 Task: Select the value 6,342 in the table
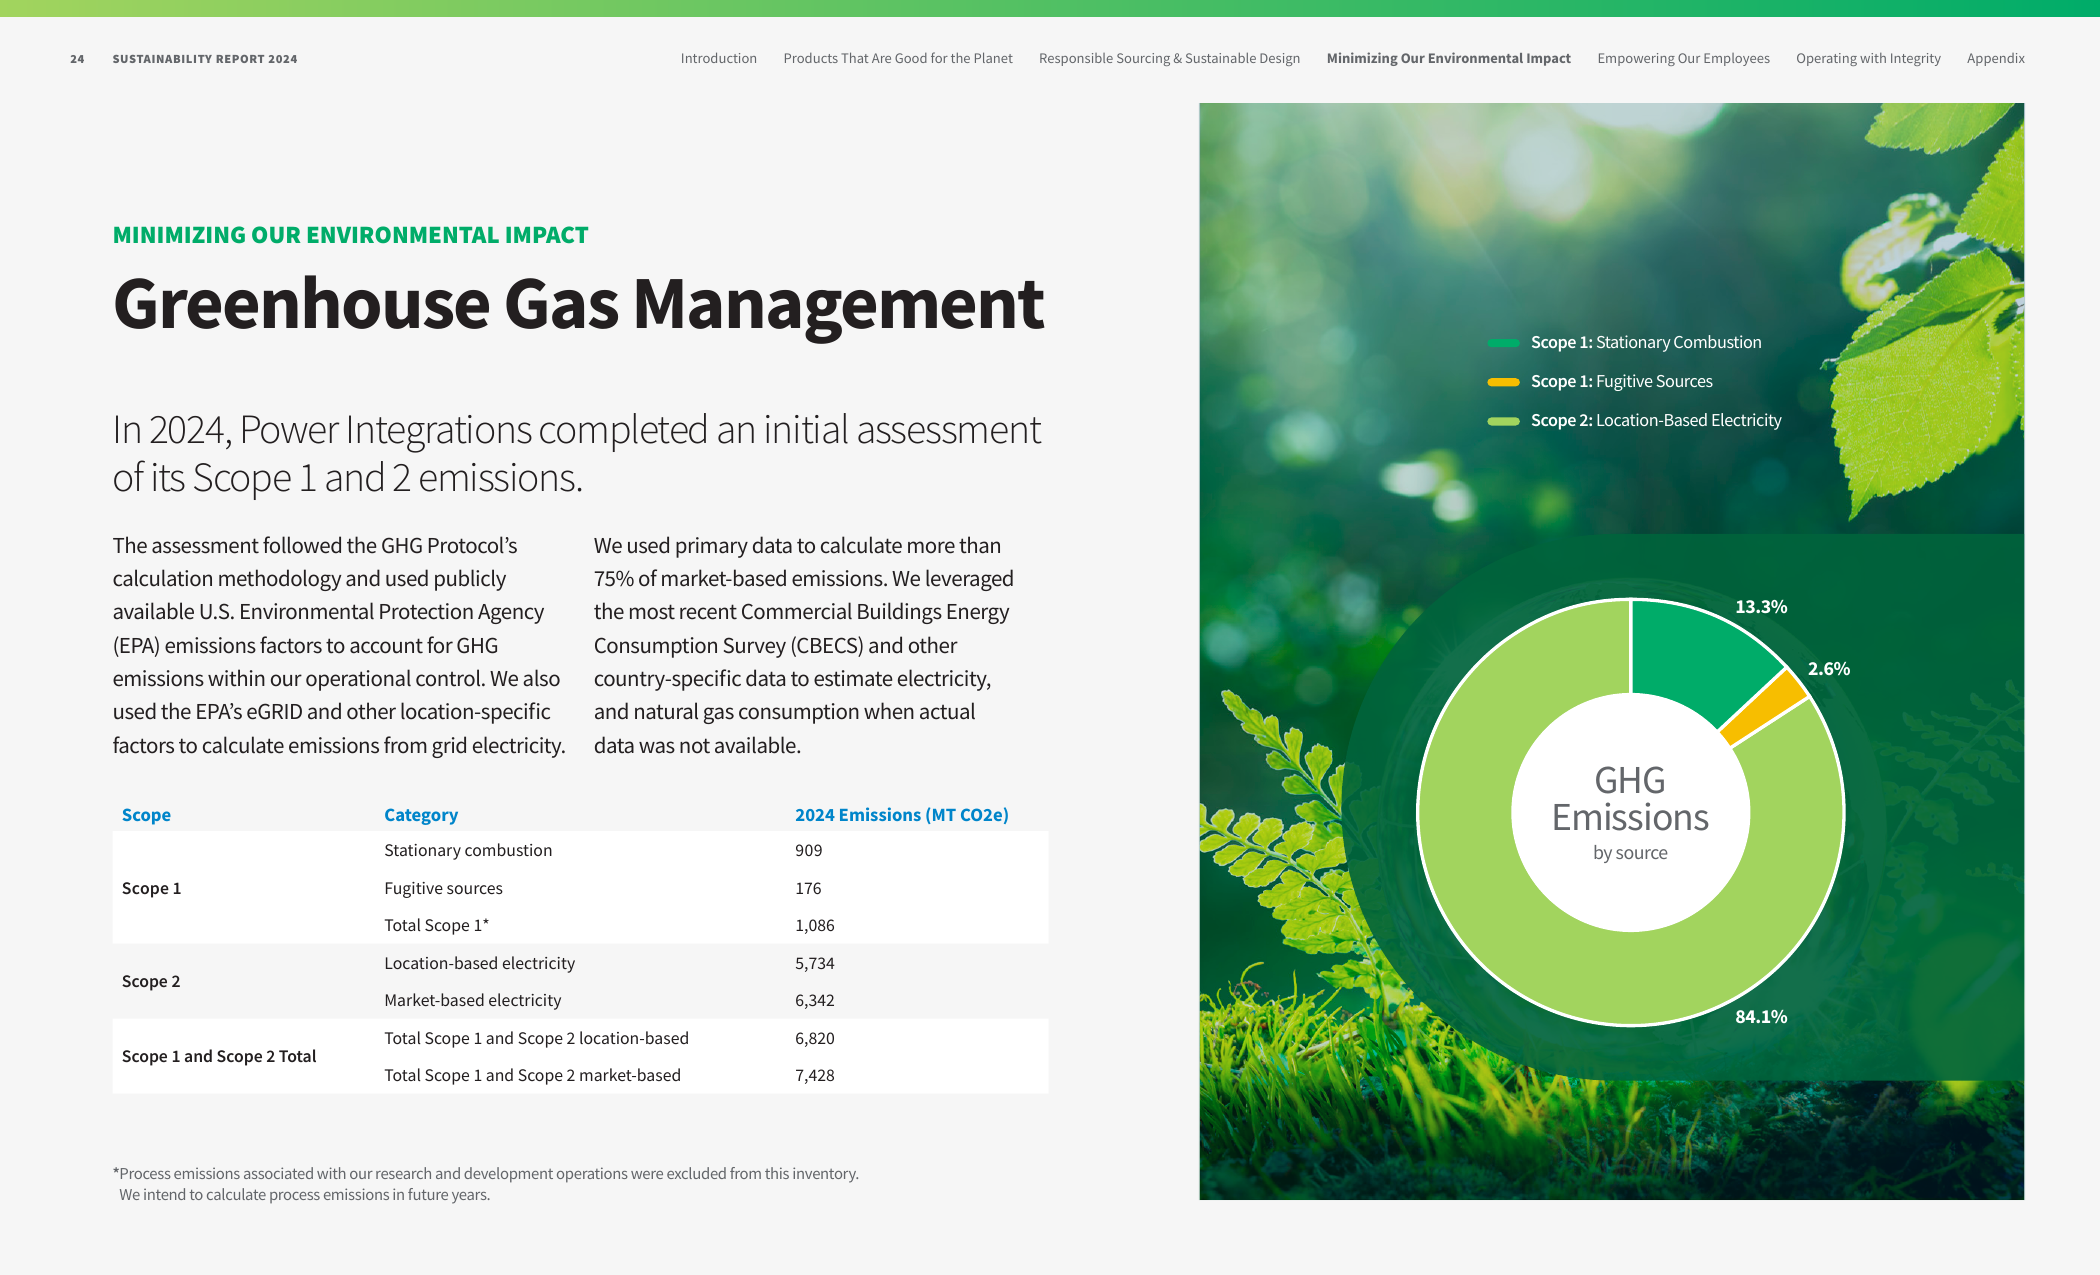point(814,1000)
